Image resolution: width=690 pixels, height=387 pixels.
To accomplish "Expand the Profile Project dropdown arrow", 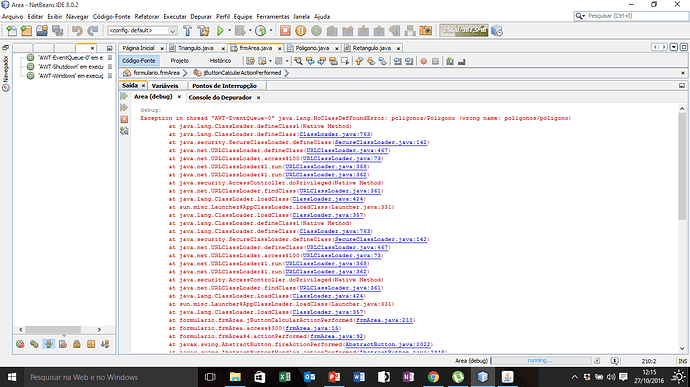I will tap(270, 30).
